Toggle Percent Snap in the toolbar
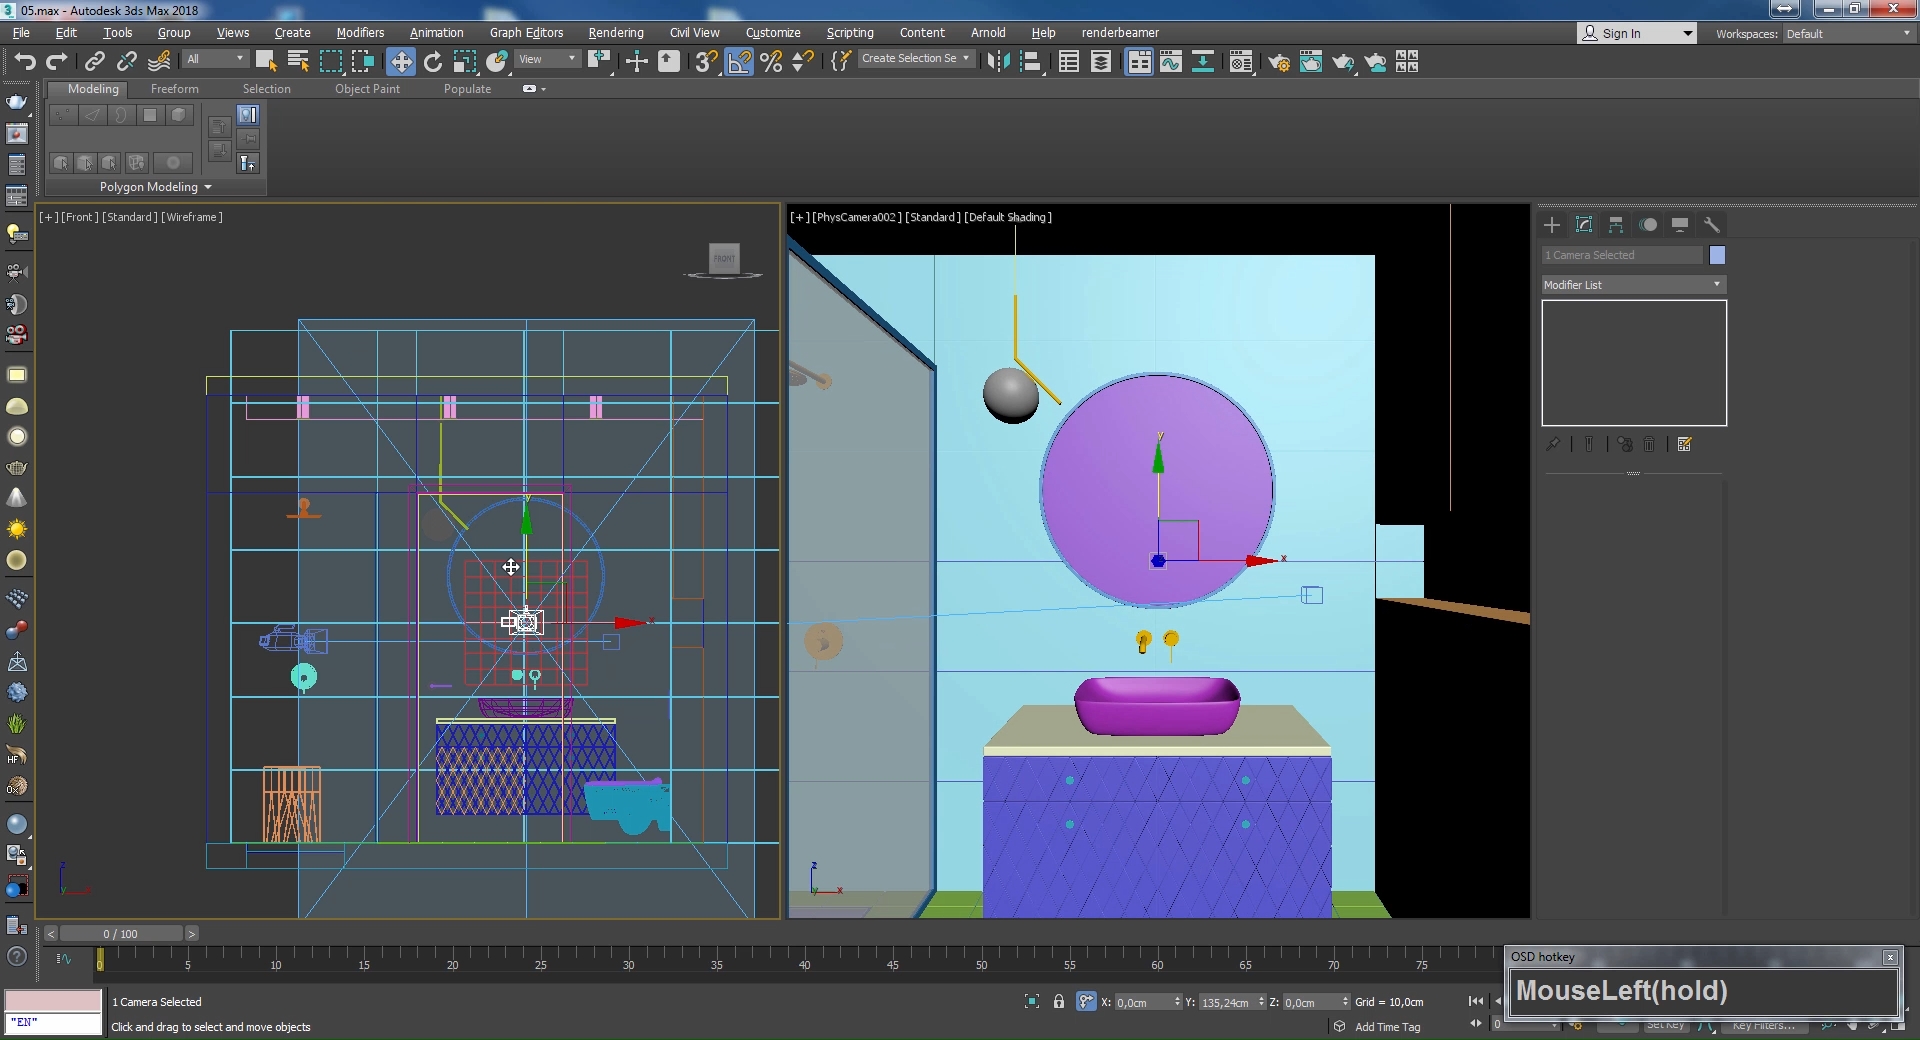 point(770,62)
